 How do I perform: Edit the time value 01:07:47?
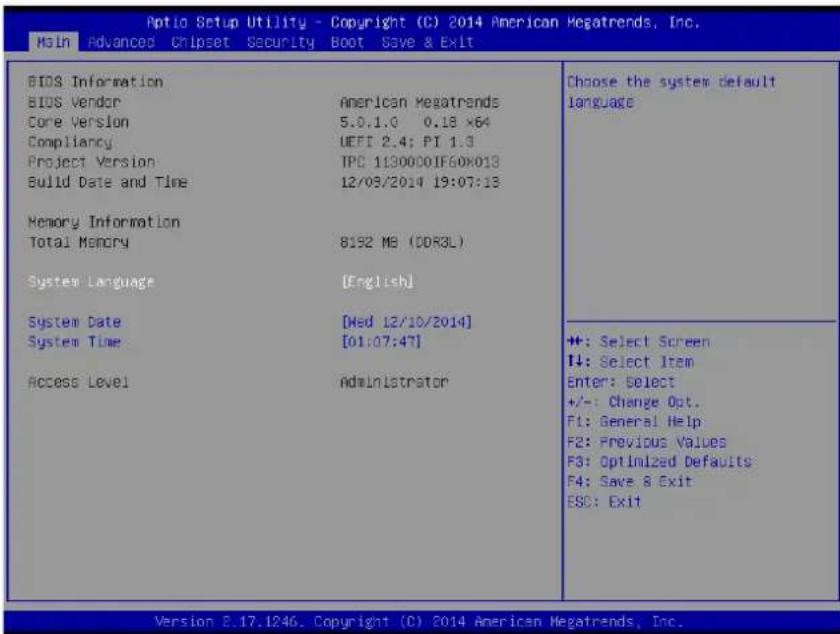tap(381, 342)
